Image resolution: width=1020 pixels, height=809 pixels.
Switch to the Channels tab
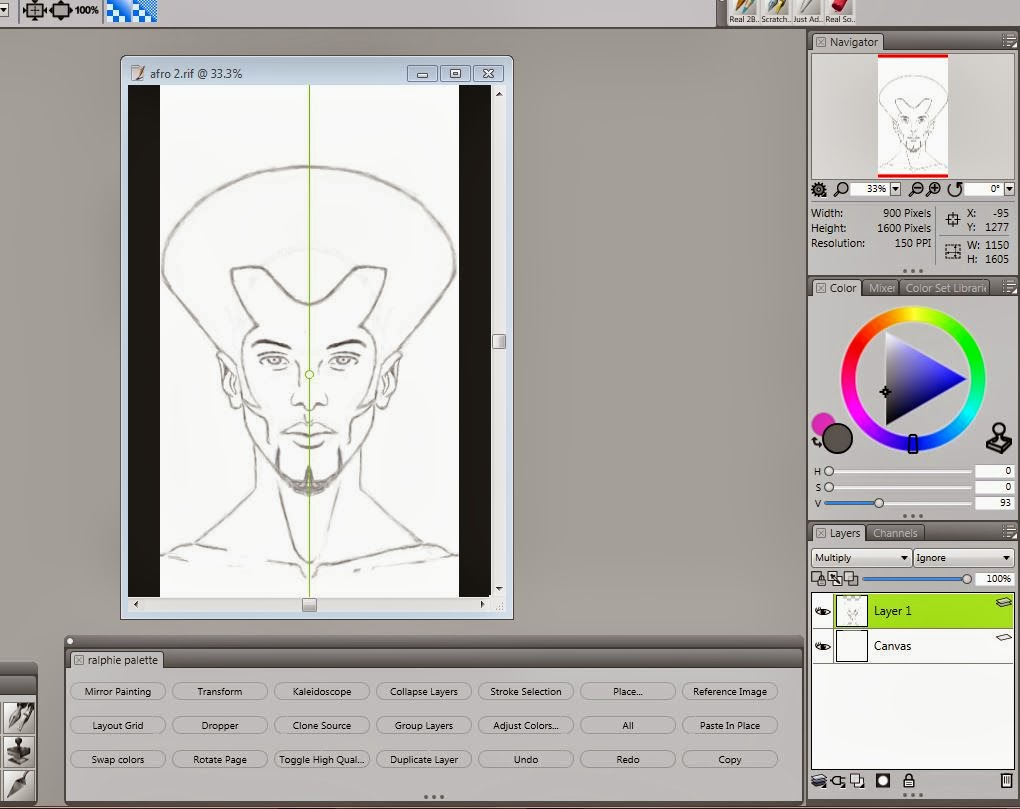[894, 533]
